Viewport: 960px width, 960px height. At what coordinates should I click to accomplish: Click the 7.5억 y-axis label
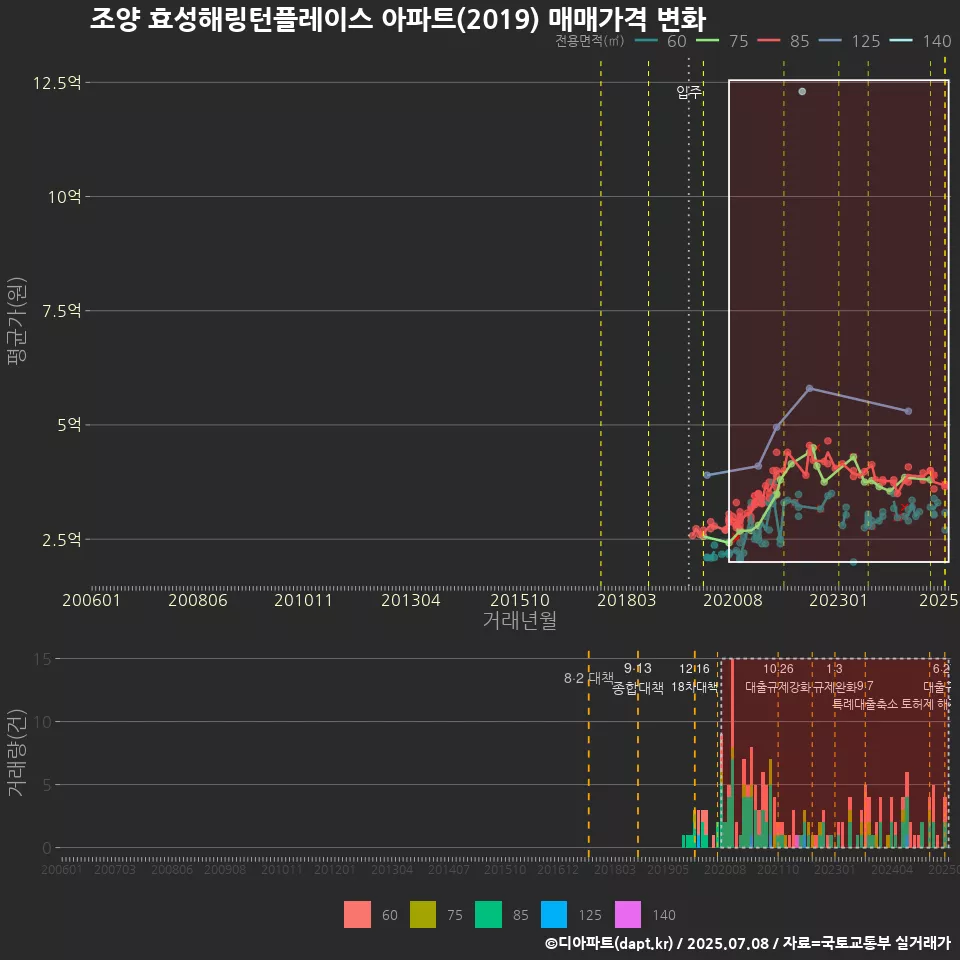tap(62, 311)
